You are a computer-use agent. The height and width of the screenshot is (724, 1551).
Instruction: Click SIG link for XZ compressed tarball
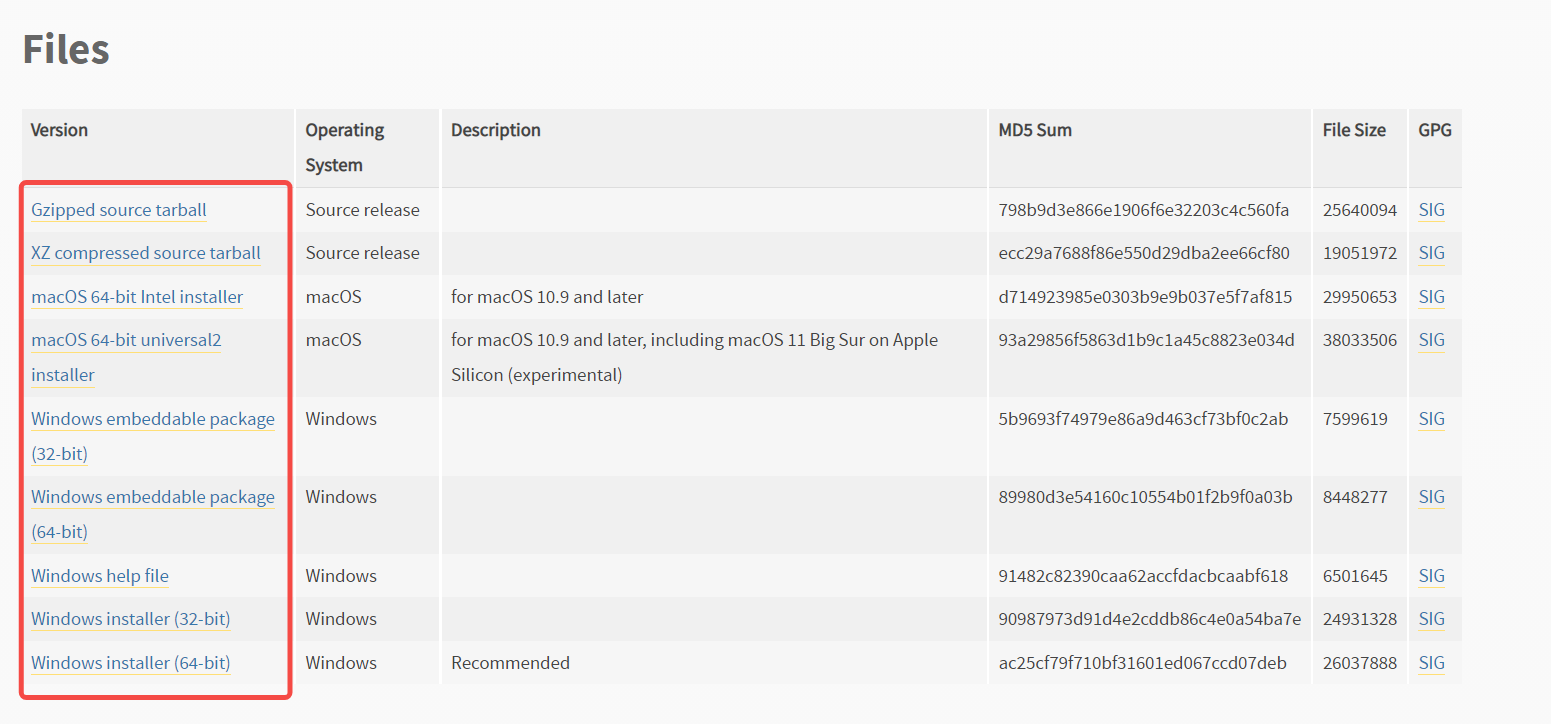1431,253
